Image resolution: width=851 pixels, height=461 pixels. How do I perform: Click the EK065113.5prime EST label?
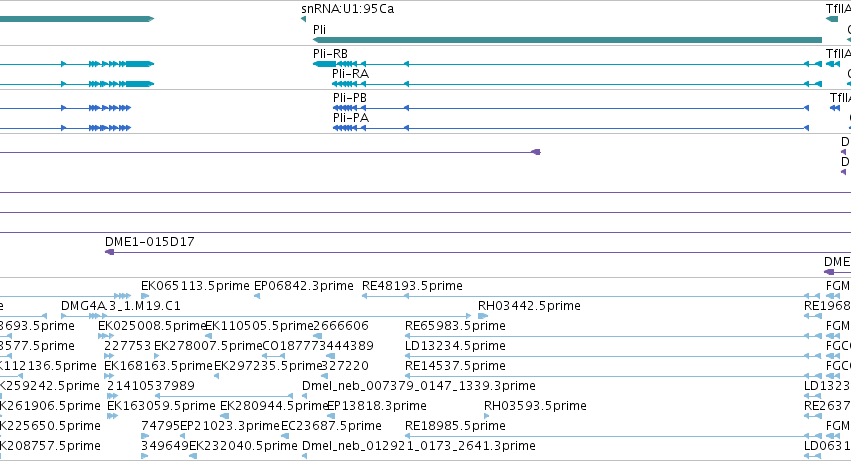click(x=195, y=286)
